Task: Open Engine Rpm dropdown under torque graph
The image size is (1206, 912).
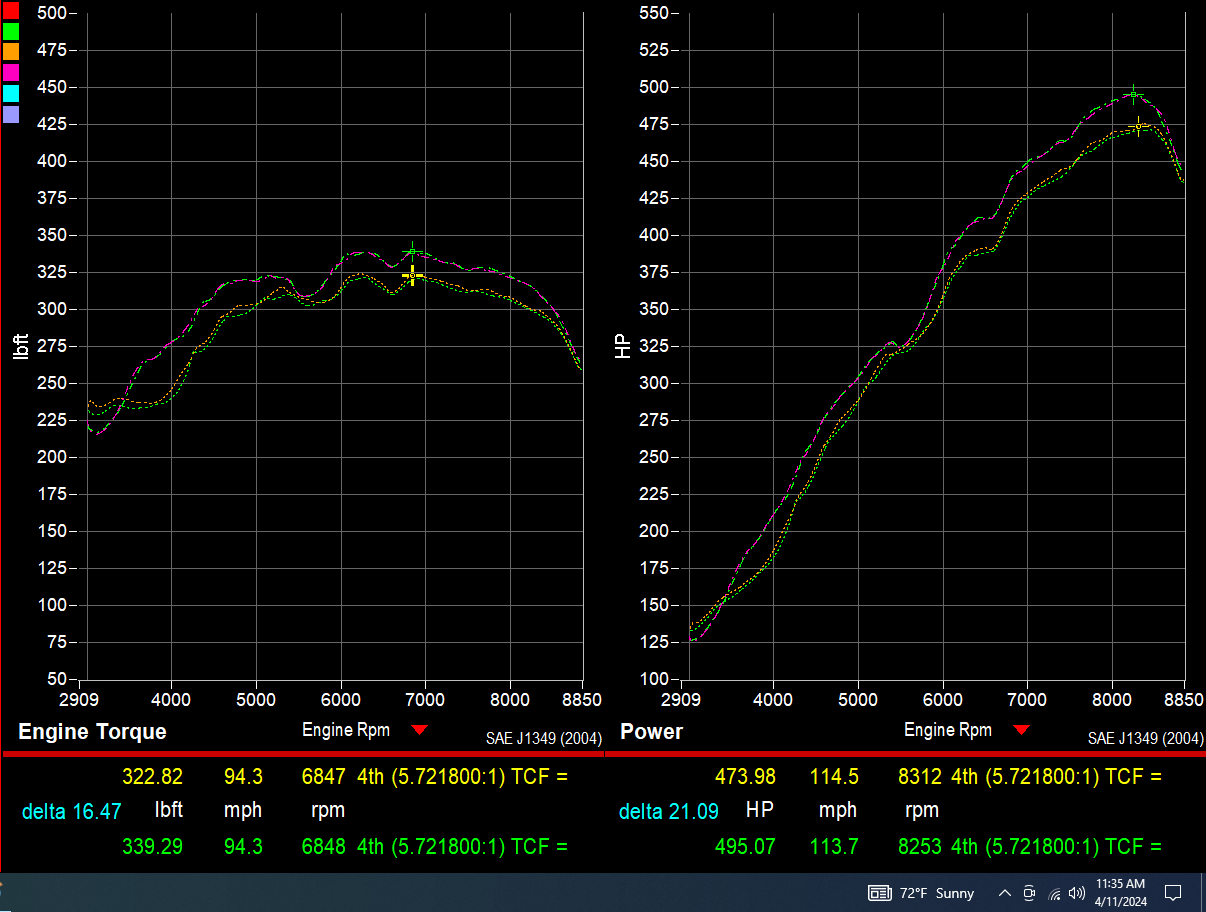Action: click(420, 730)
